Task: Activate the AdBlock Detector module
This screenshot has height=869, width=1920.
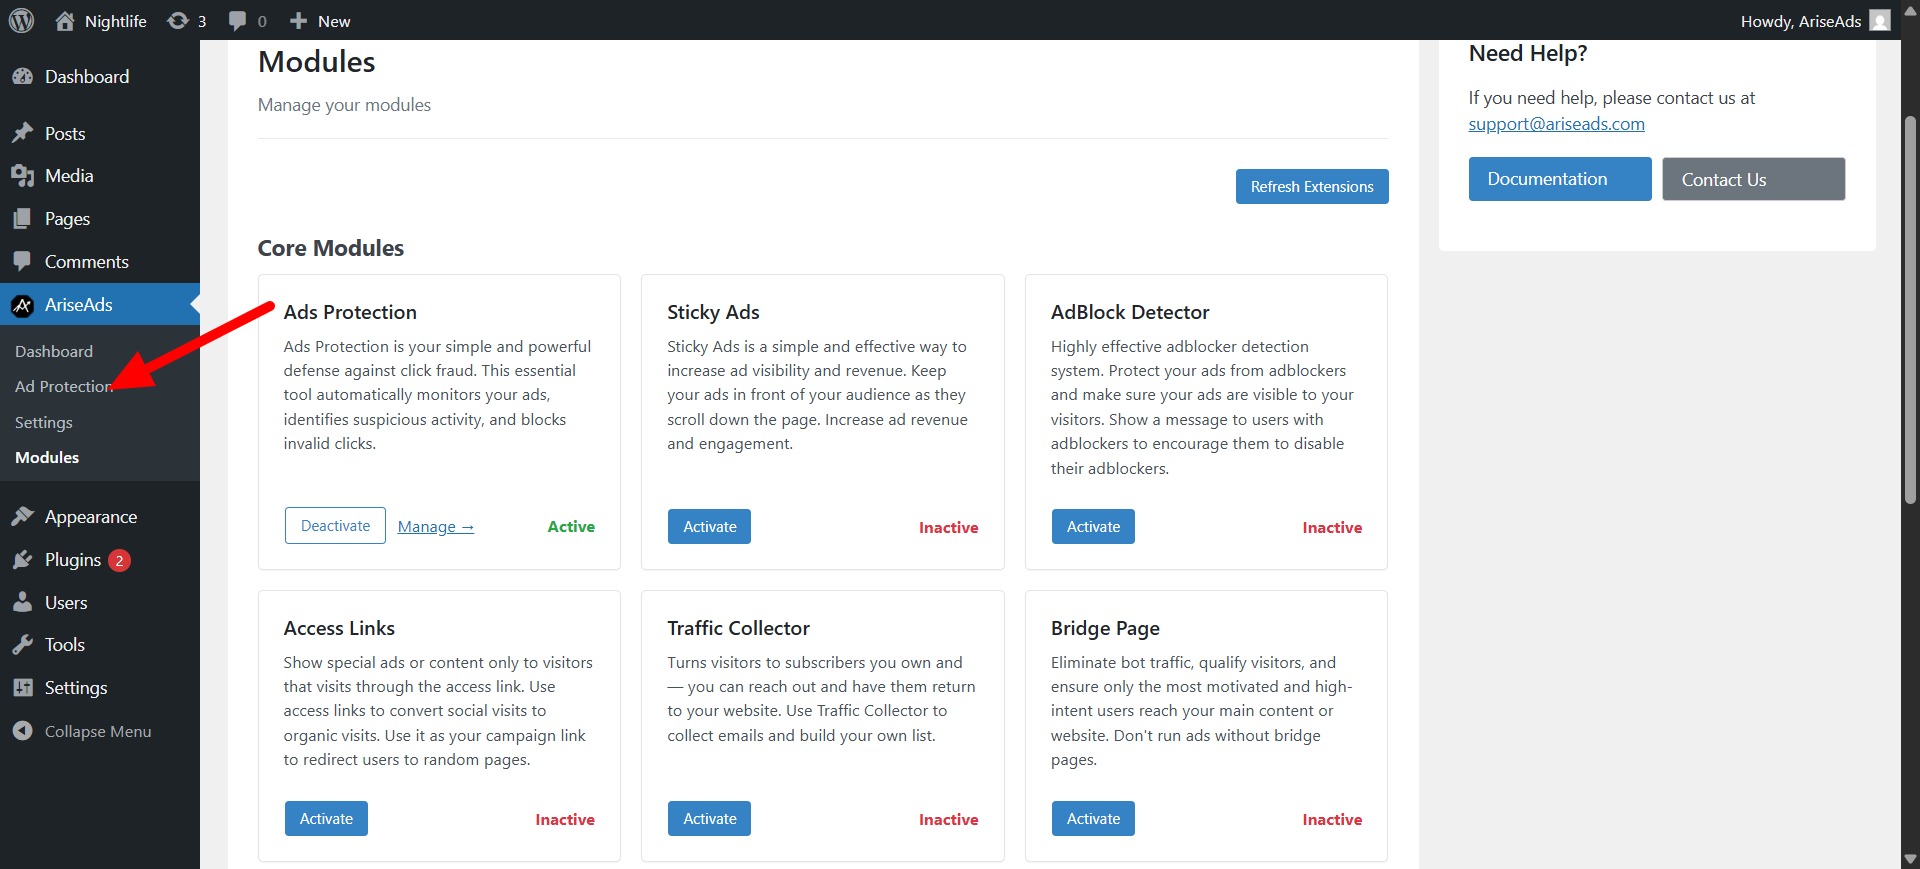Action: click(x=1093, y=527)
